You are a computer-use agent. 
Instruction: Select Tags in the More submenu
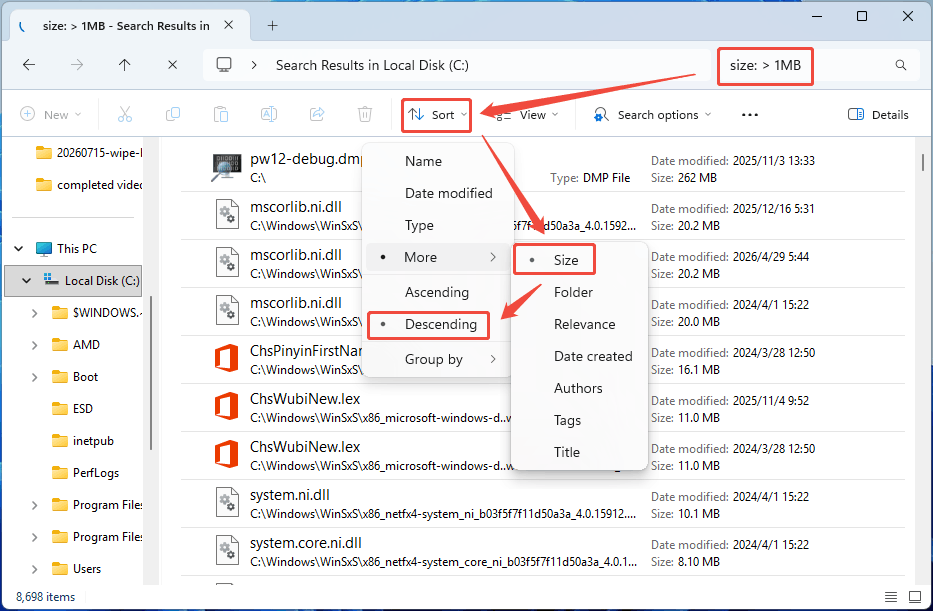tap(580, 421)
